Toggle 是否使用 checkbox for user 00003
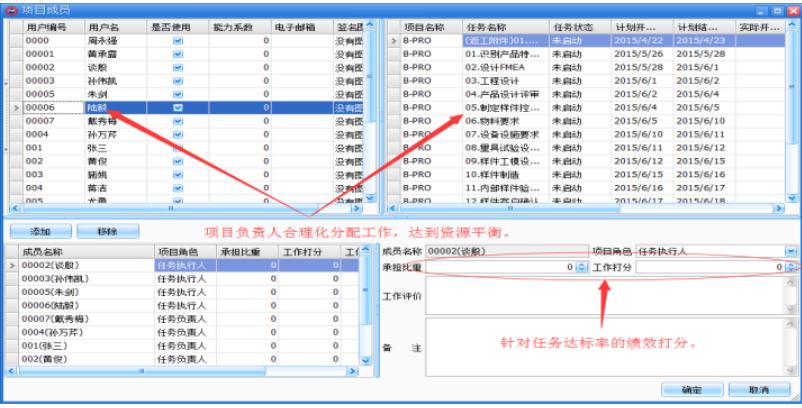This screenshot has height=408, width=802. click(177, 81)
